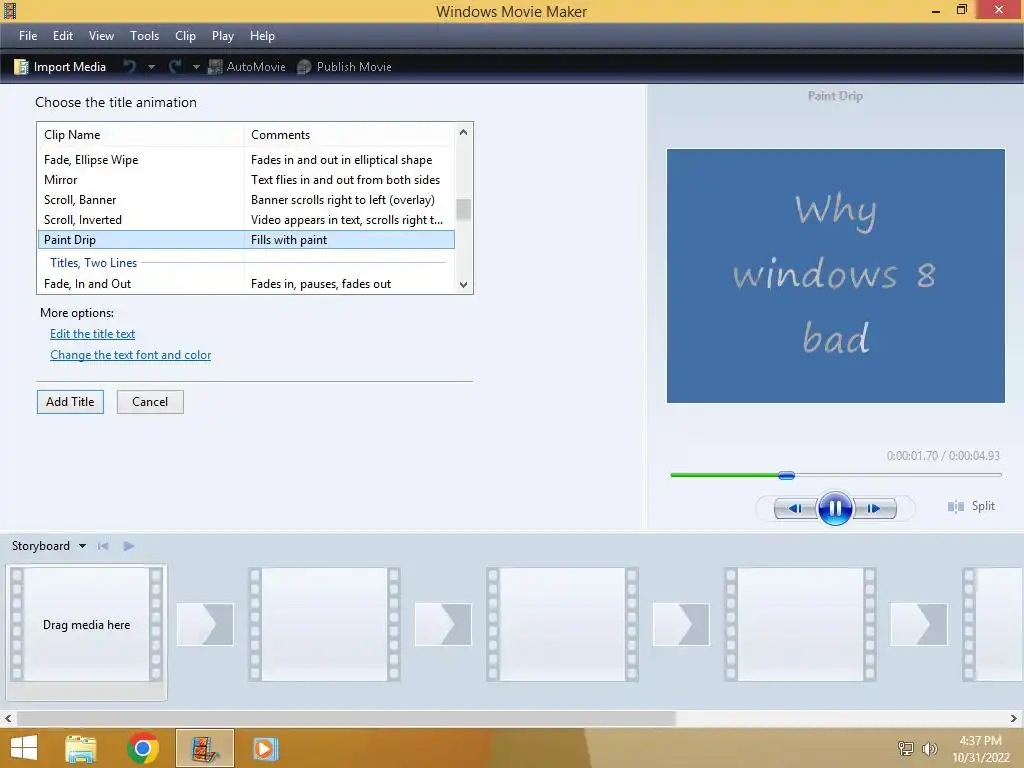Click the Movie Maker title bar icon
This screenshot has height=768, width=1024.
pos(10,10)
